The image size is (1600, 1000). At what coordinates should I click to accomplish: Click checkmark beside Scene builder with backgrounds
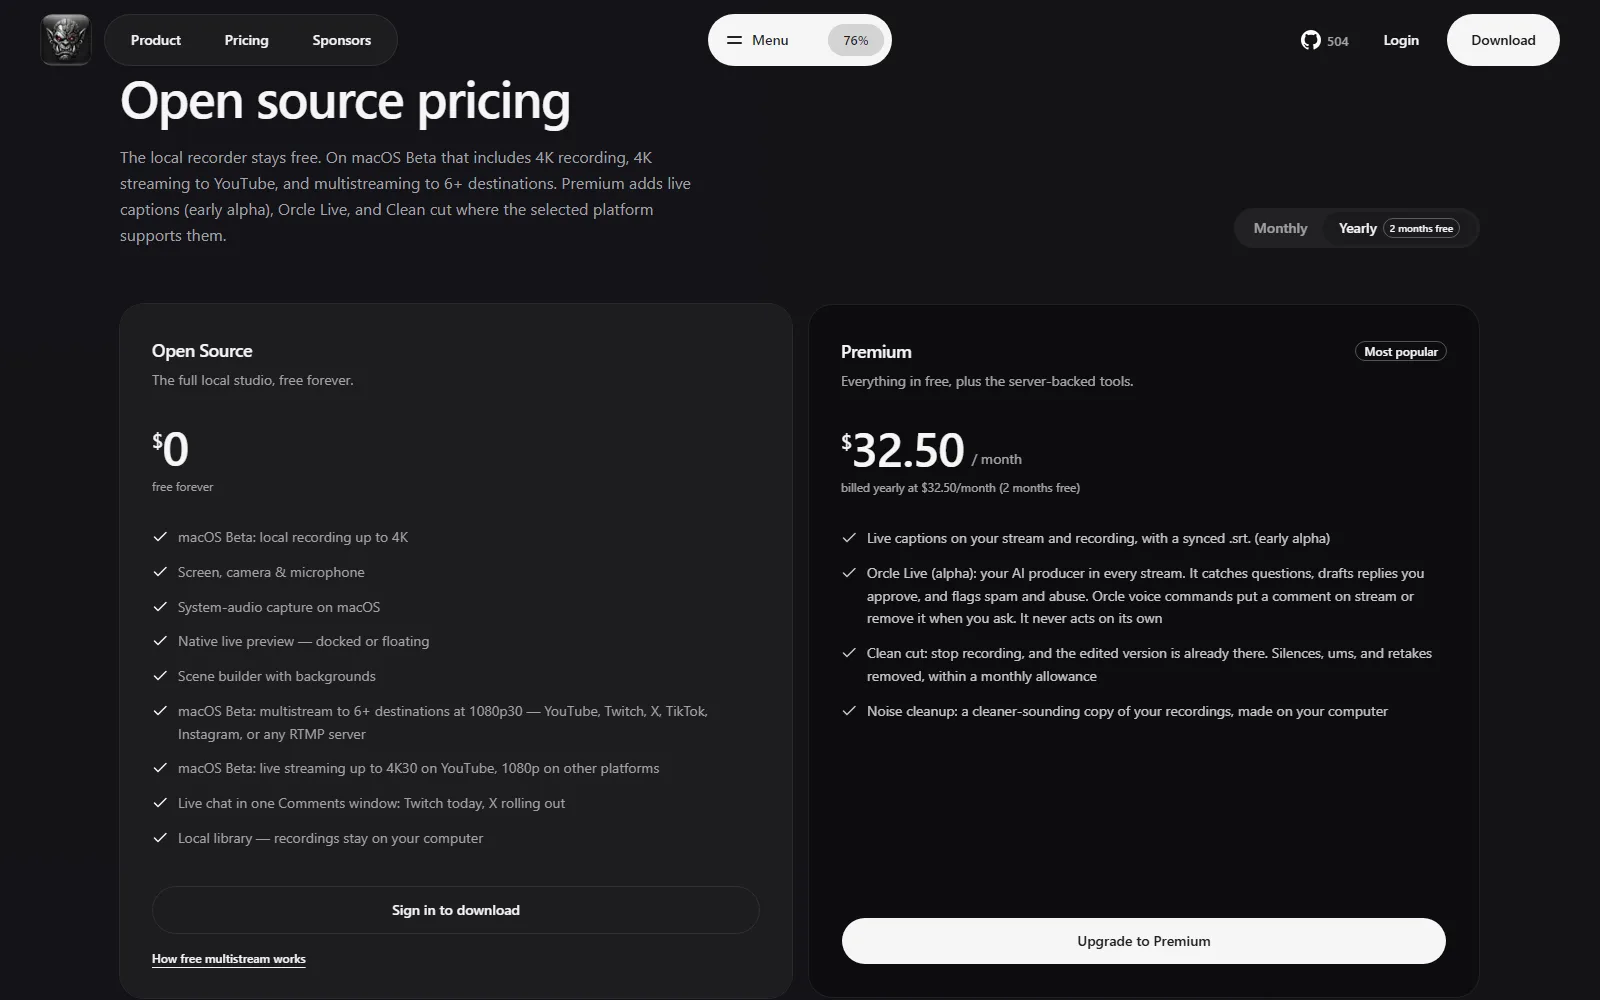pos(160,676)
